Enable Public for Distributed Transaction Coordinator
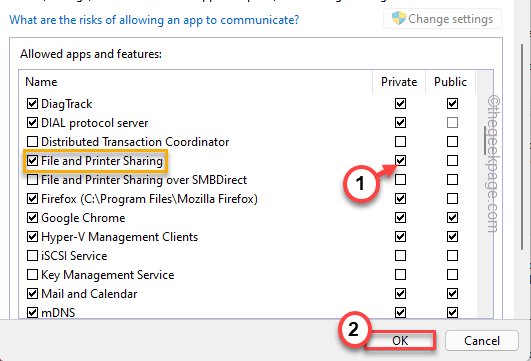The height and width of the screenshot is (361, 531). click(x=452, y=142)
